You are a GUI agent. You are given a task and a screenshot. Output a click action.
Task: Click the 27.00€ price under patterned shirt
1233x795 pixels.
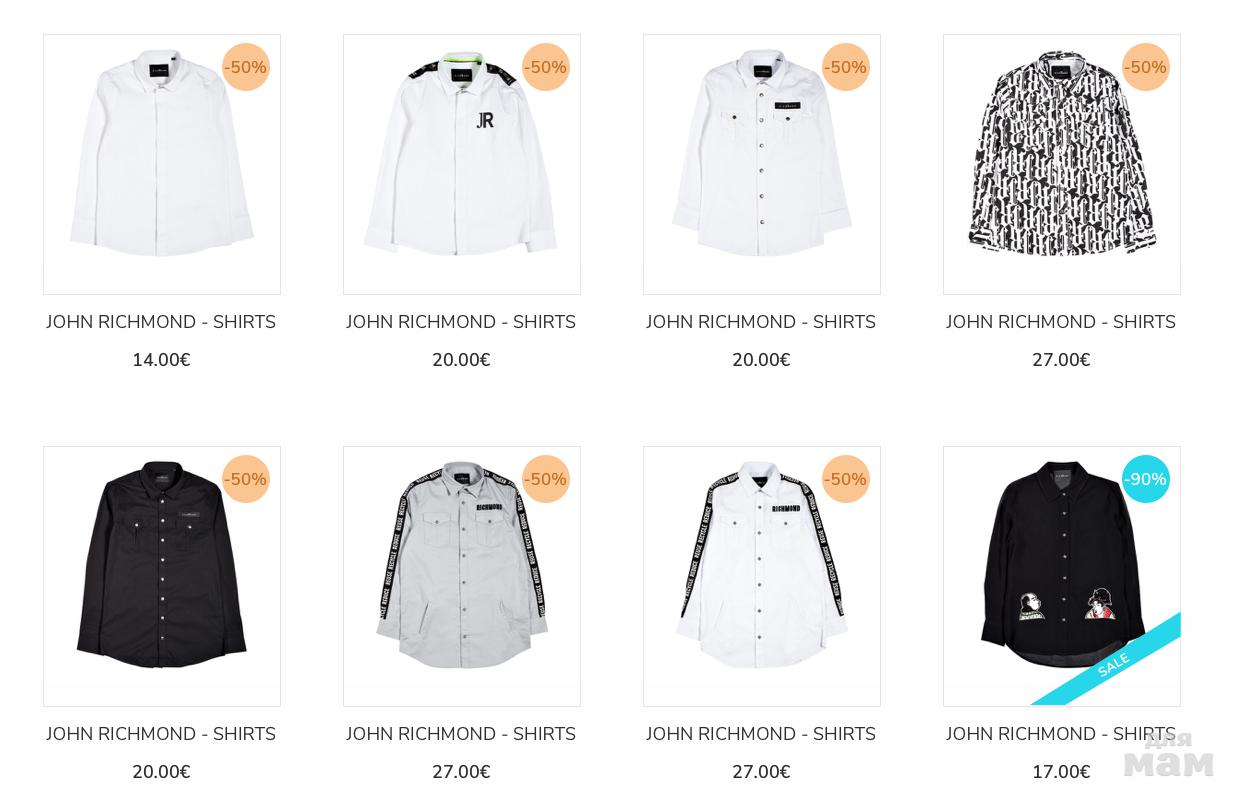(x=1061, y=360)
